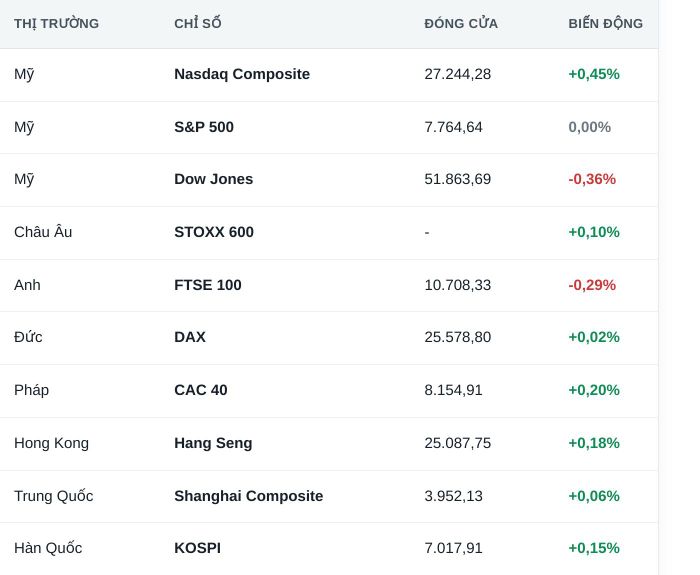Select the STOXX 600 index name

[x=214, y=232]
